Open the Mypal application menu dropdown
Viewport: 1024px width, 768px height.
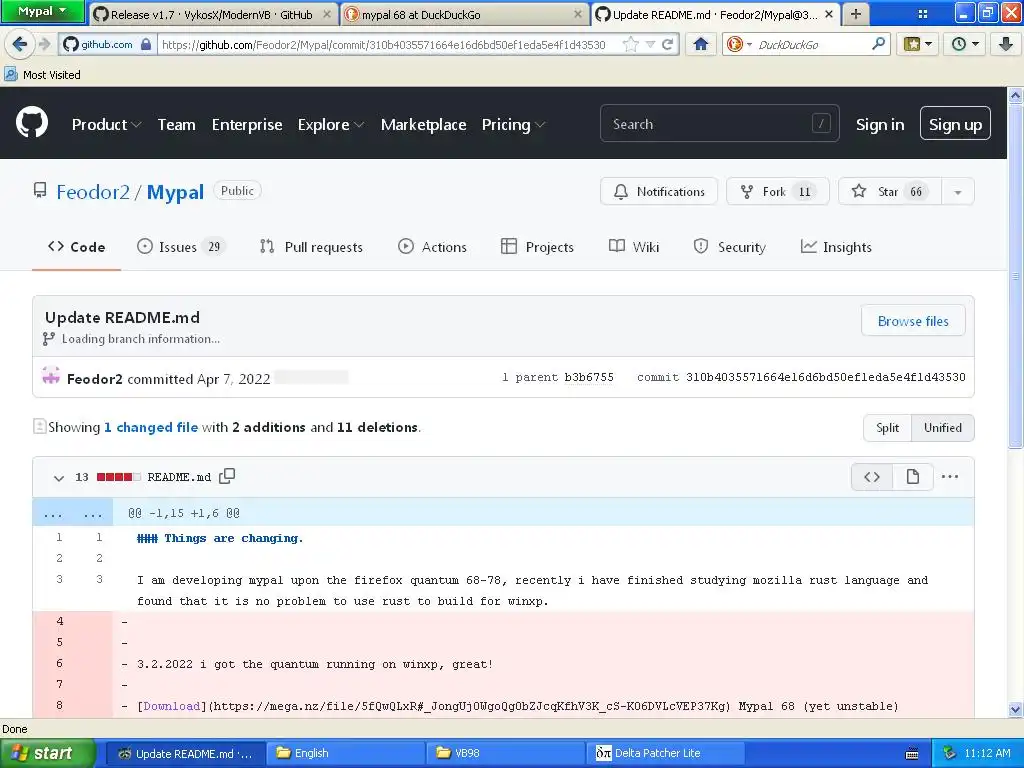coord(42,11)
